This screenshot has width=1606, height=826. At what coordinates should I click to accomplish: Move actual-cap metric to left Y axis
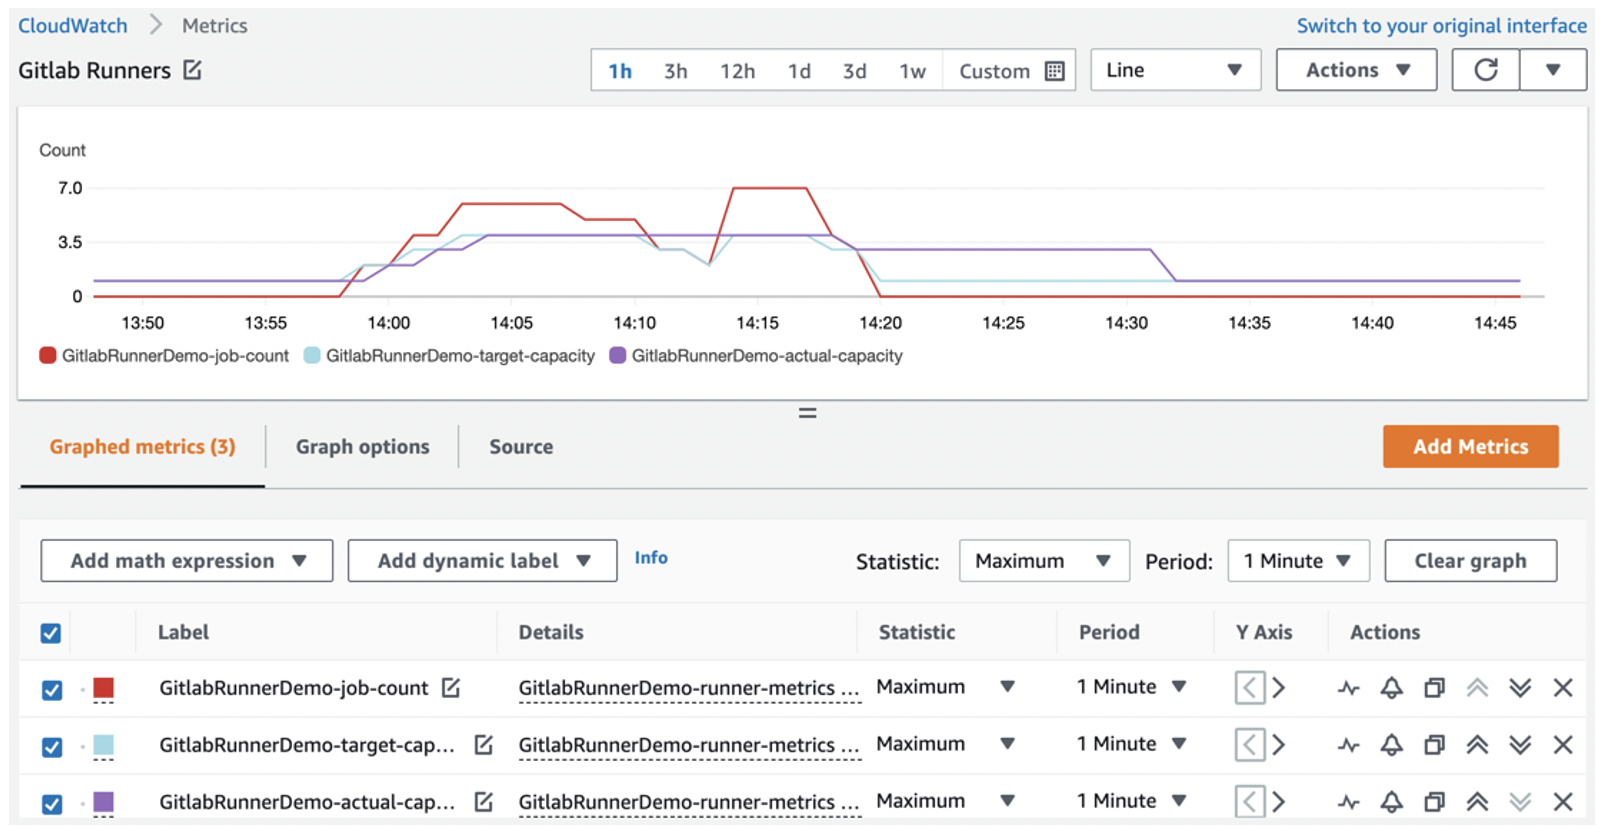tap(1250, 802)
